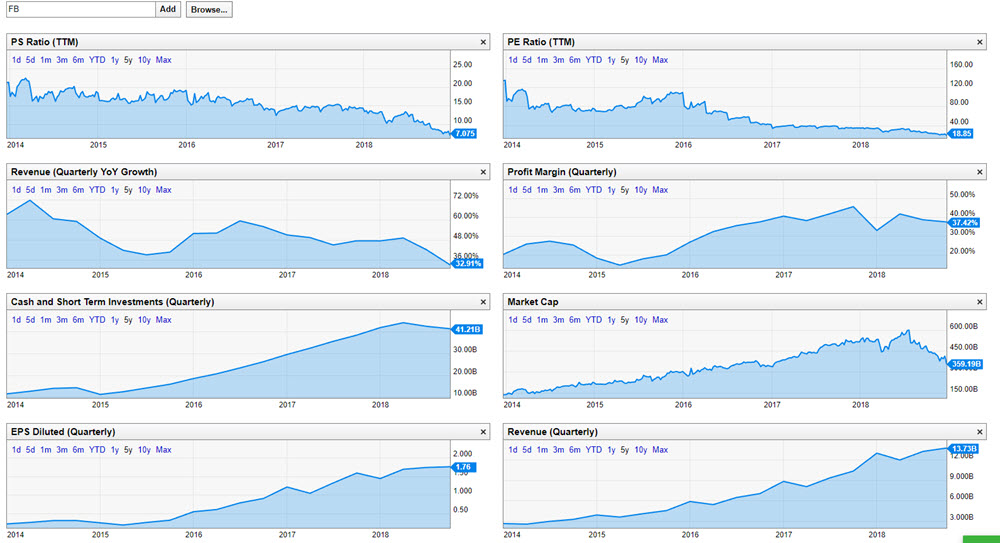Screen dimensions: 1000x543
Task: Set Cash and Investments chart to 10y range
Action: [144, 320]
